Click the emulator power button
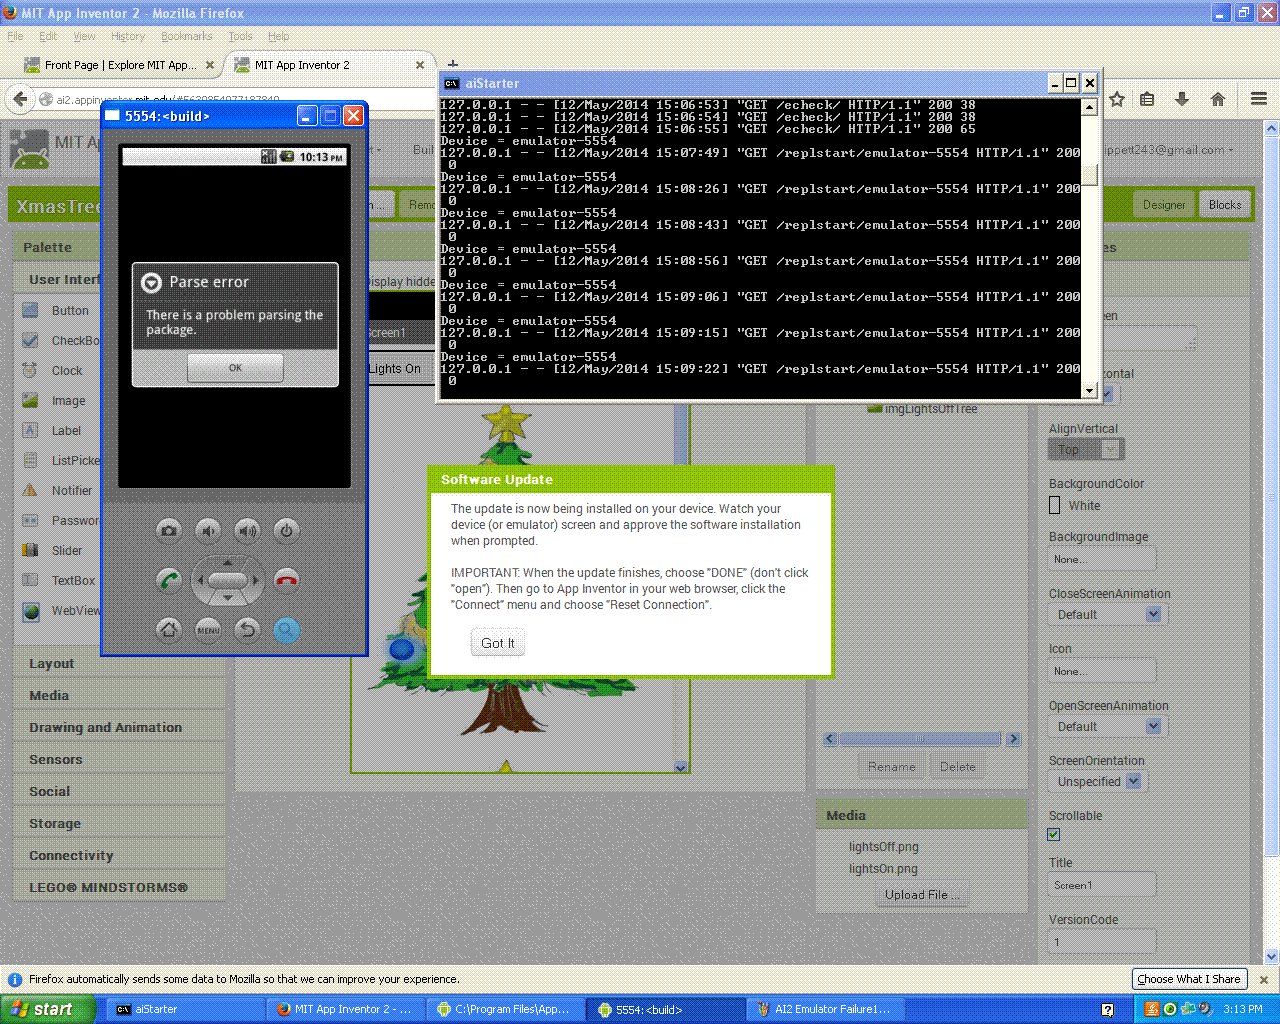 [286, 531]
